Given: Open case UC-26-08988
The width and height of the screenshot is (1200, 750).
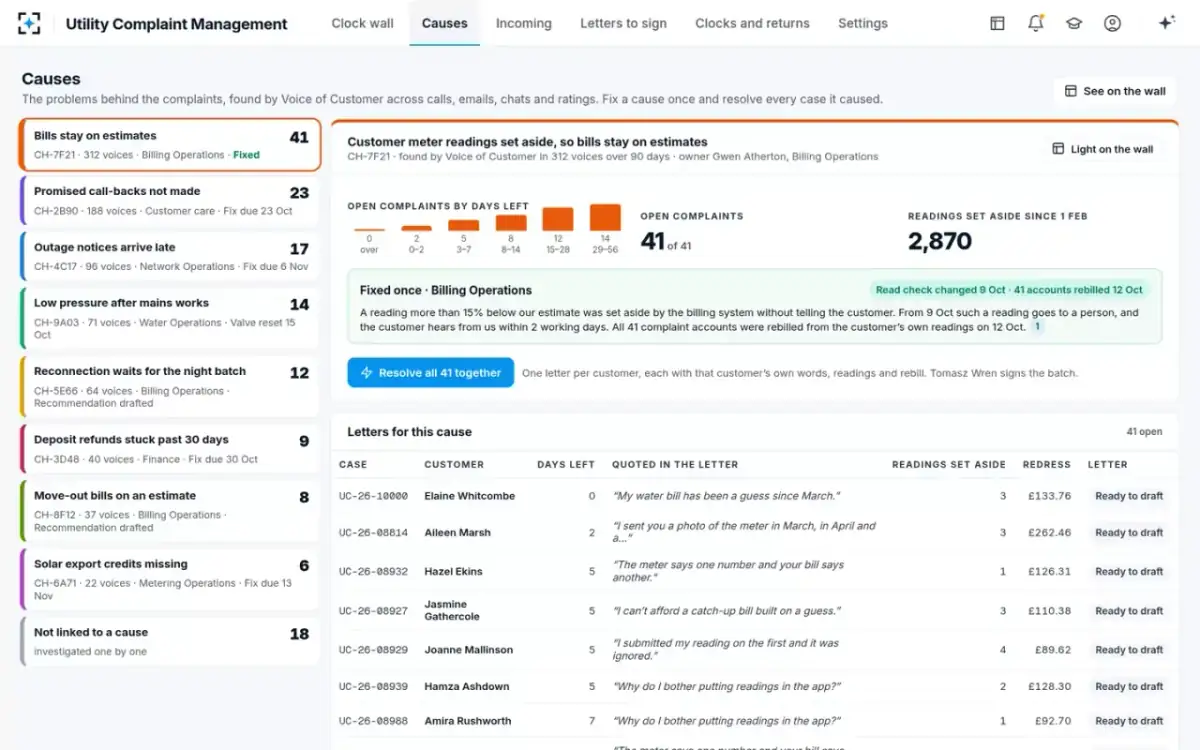Looking at the screenshot, I should [373, 721].
